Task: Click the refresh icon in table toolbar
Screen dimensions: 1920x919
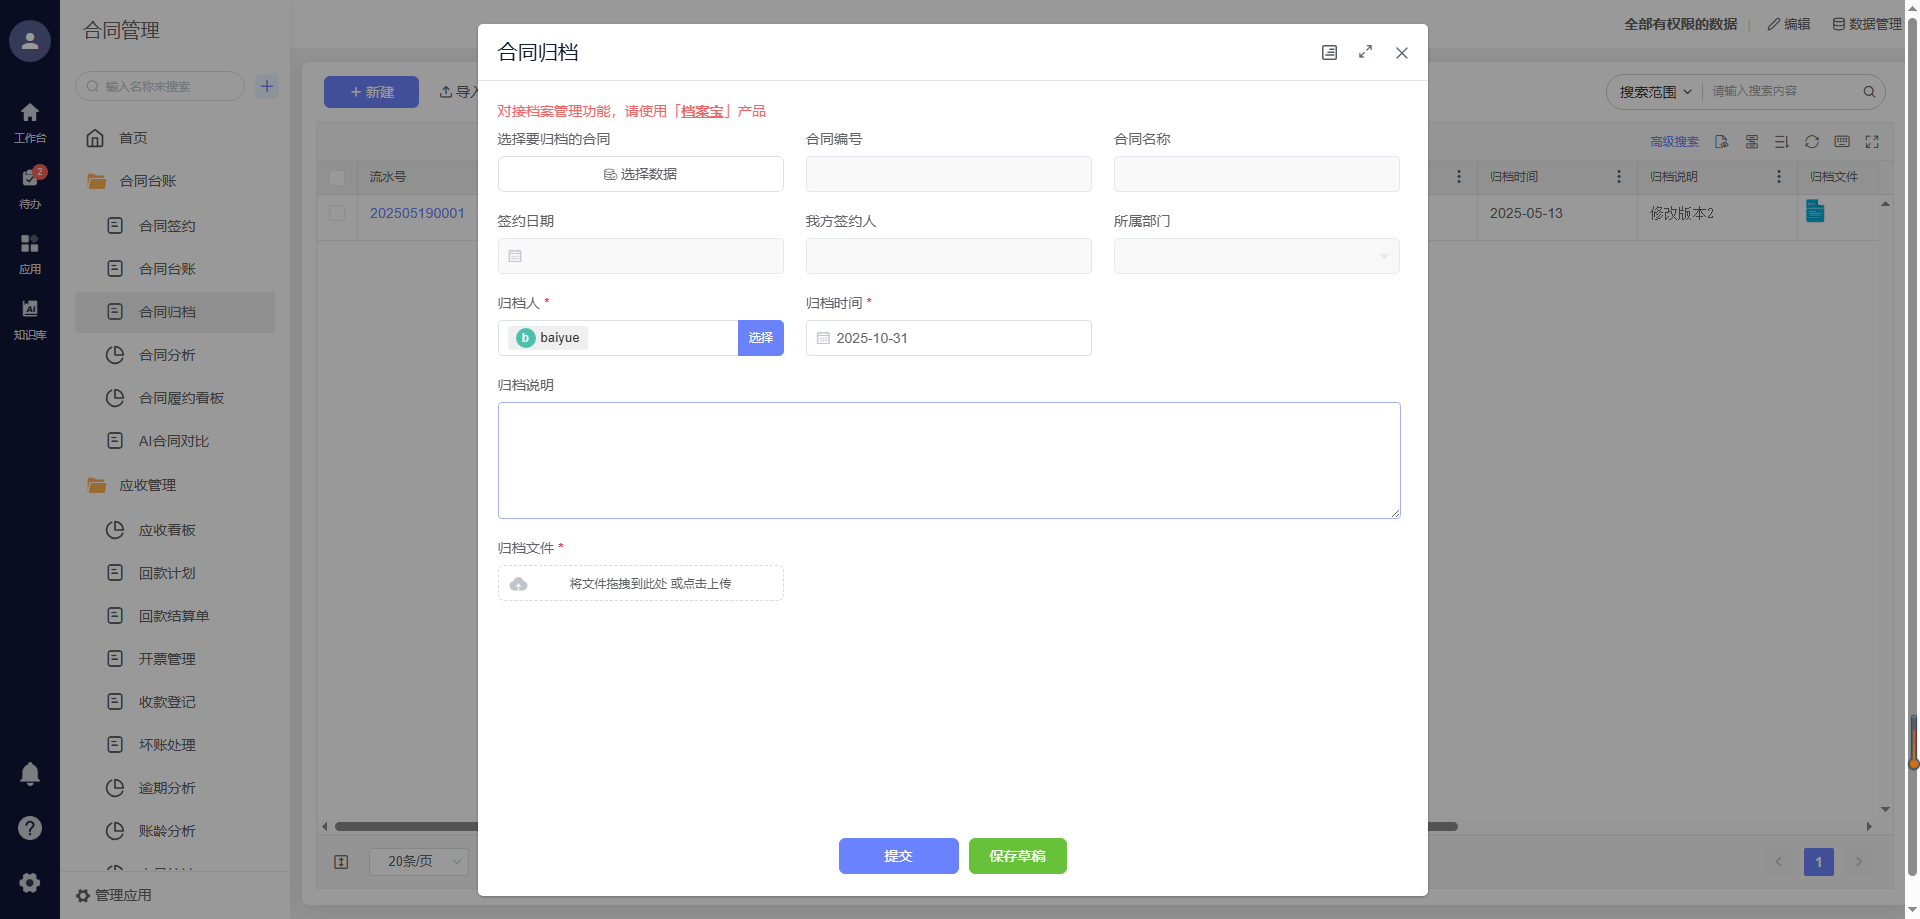Action: click(x=1812, y=142)
